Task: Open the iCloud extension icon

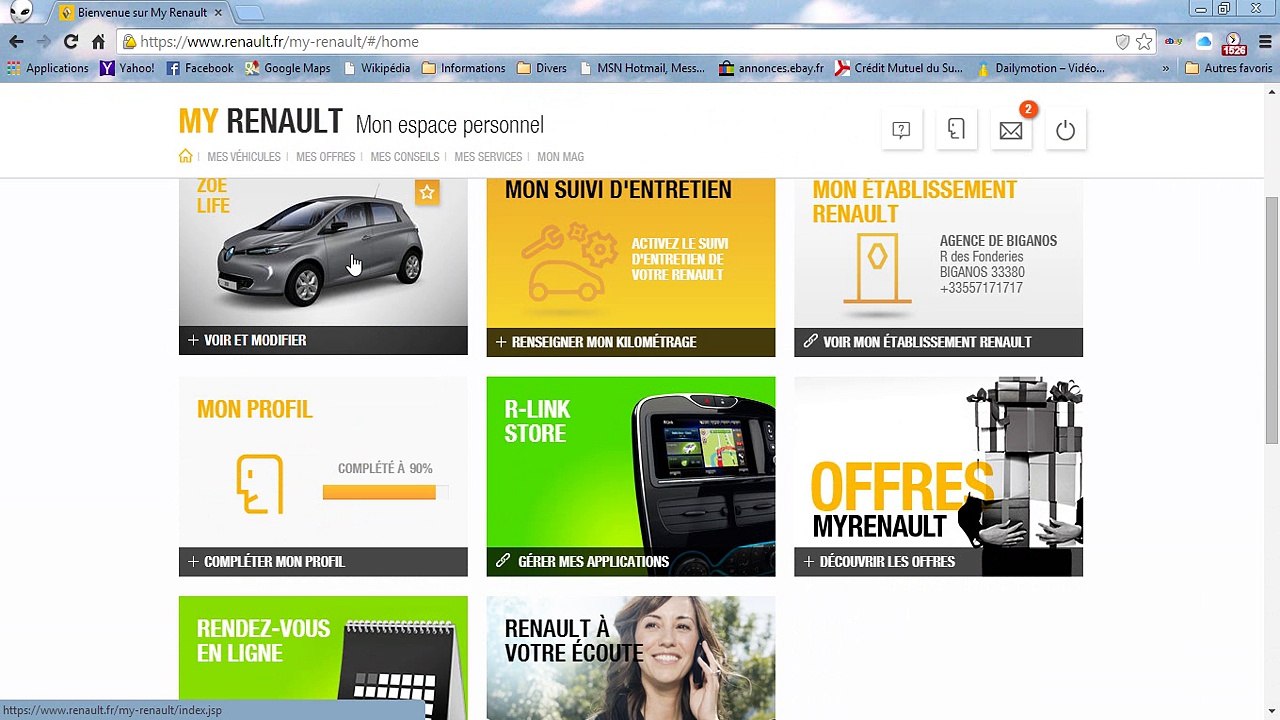Action: [1204, 42]
